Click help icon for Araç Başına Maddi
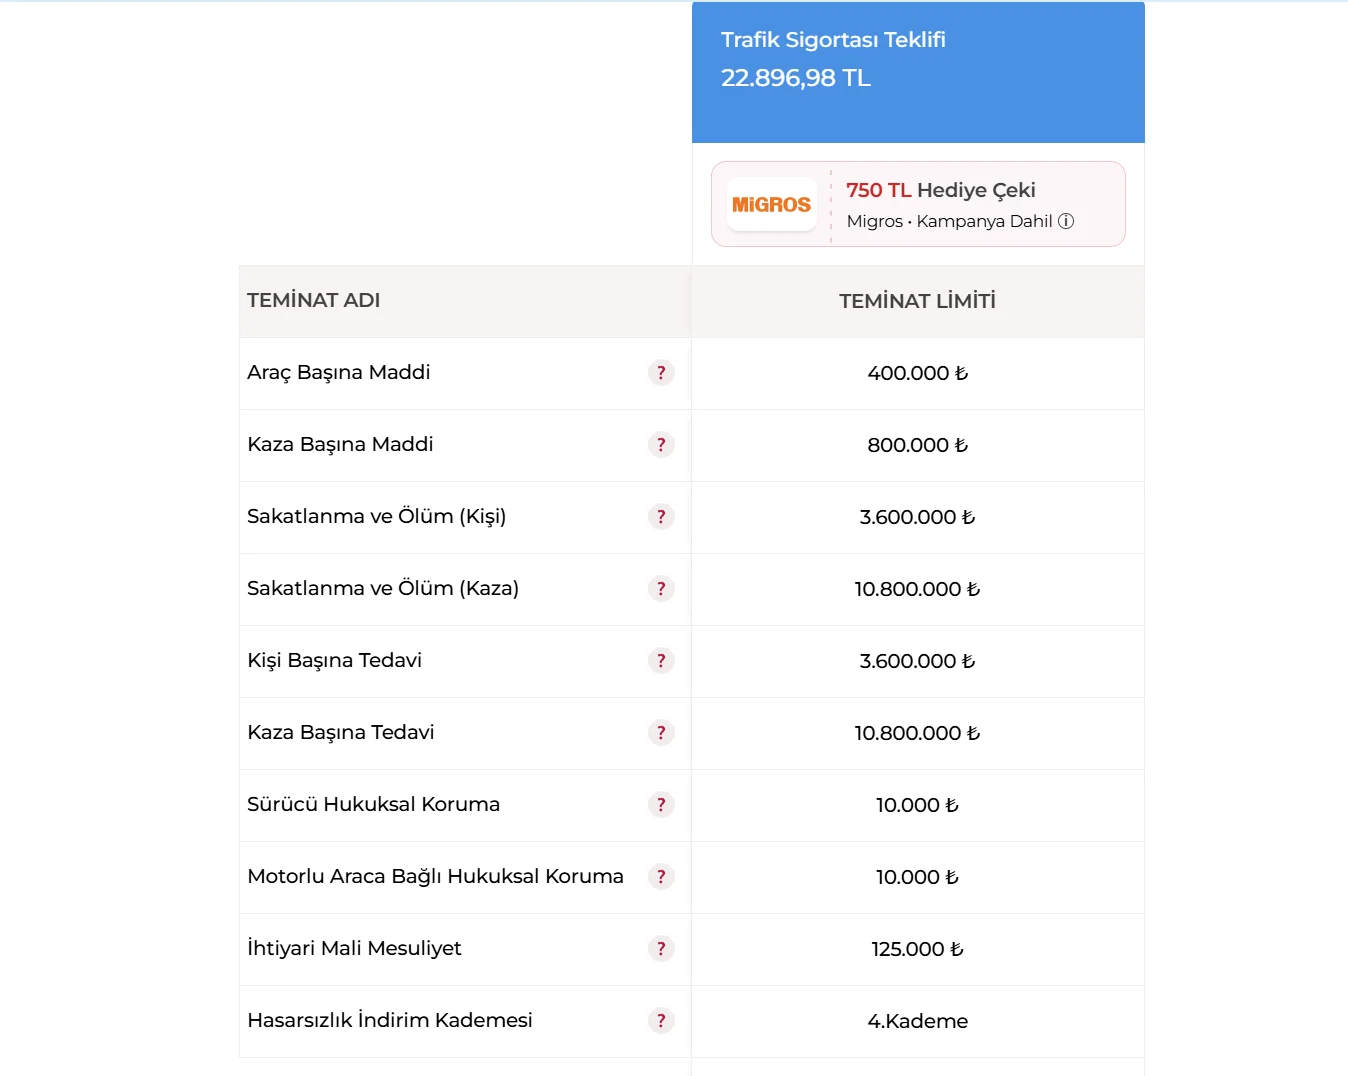This screenshot has width=1348, height=1076. tap(661, 373)
